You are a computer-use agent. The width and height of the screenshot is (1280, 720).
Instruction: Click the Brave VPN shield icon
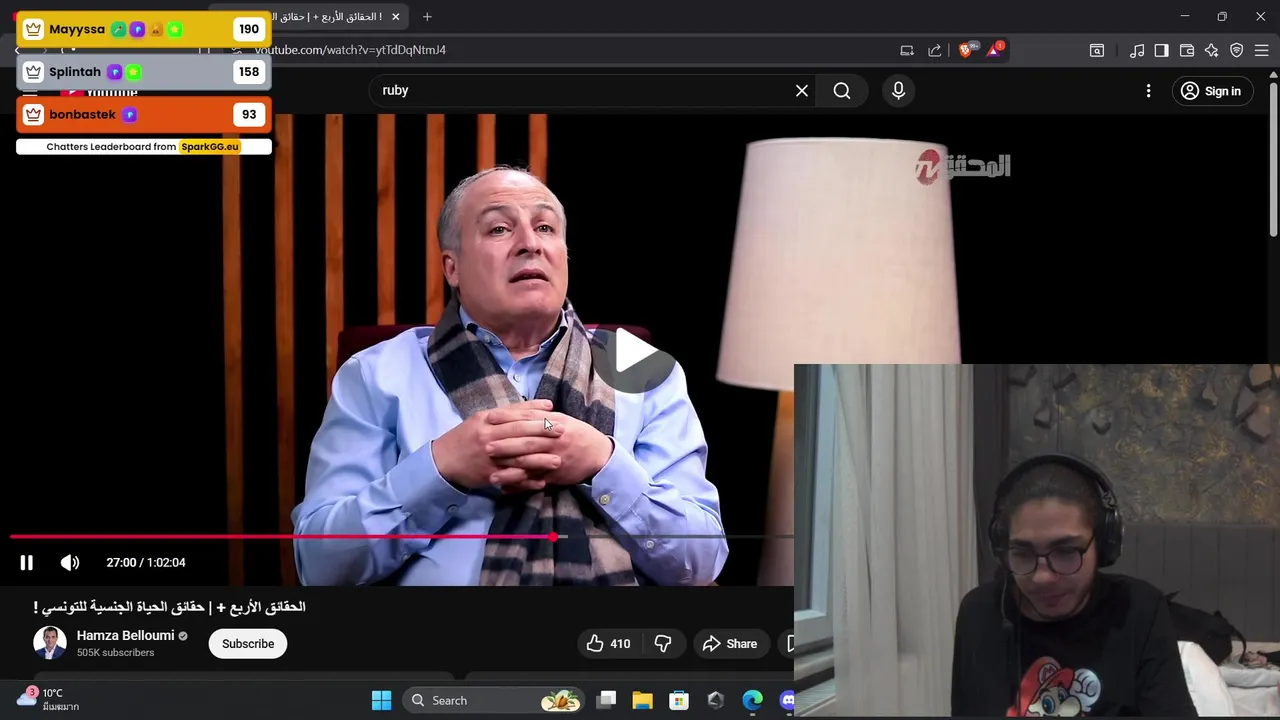point(1237,50)
